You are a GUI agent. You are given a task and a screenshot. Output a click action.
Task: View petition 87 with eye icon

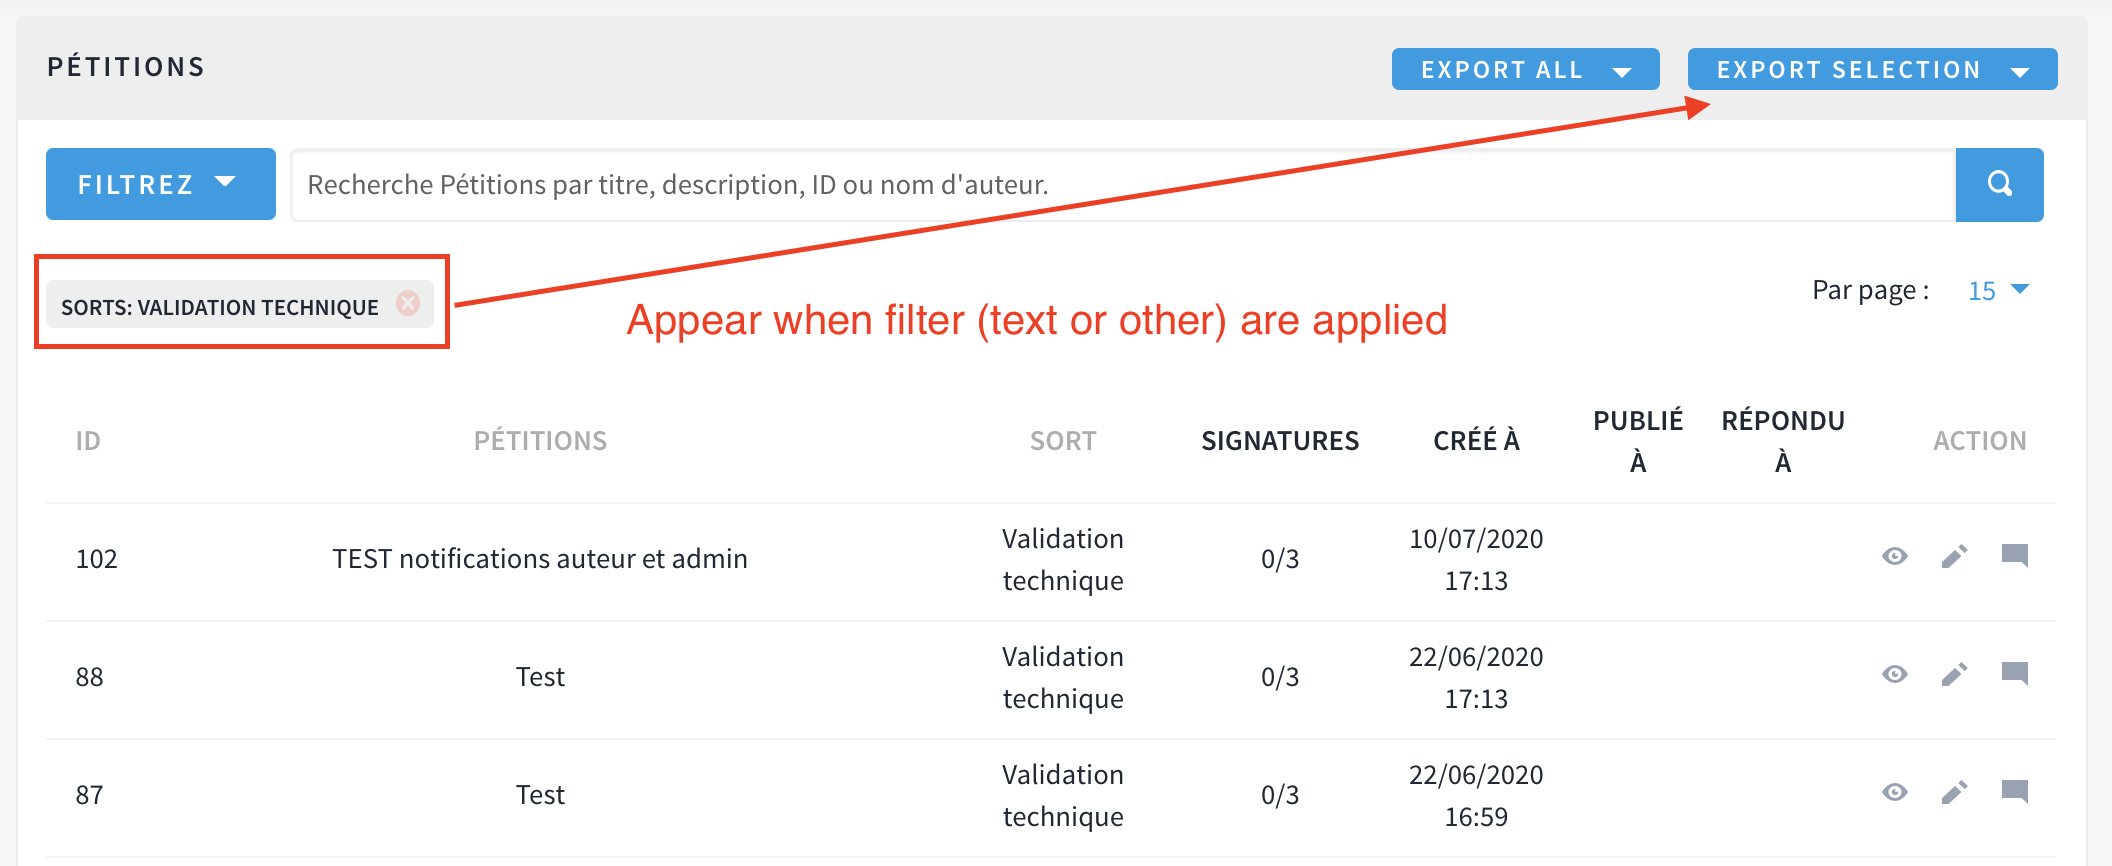1894,792
